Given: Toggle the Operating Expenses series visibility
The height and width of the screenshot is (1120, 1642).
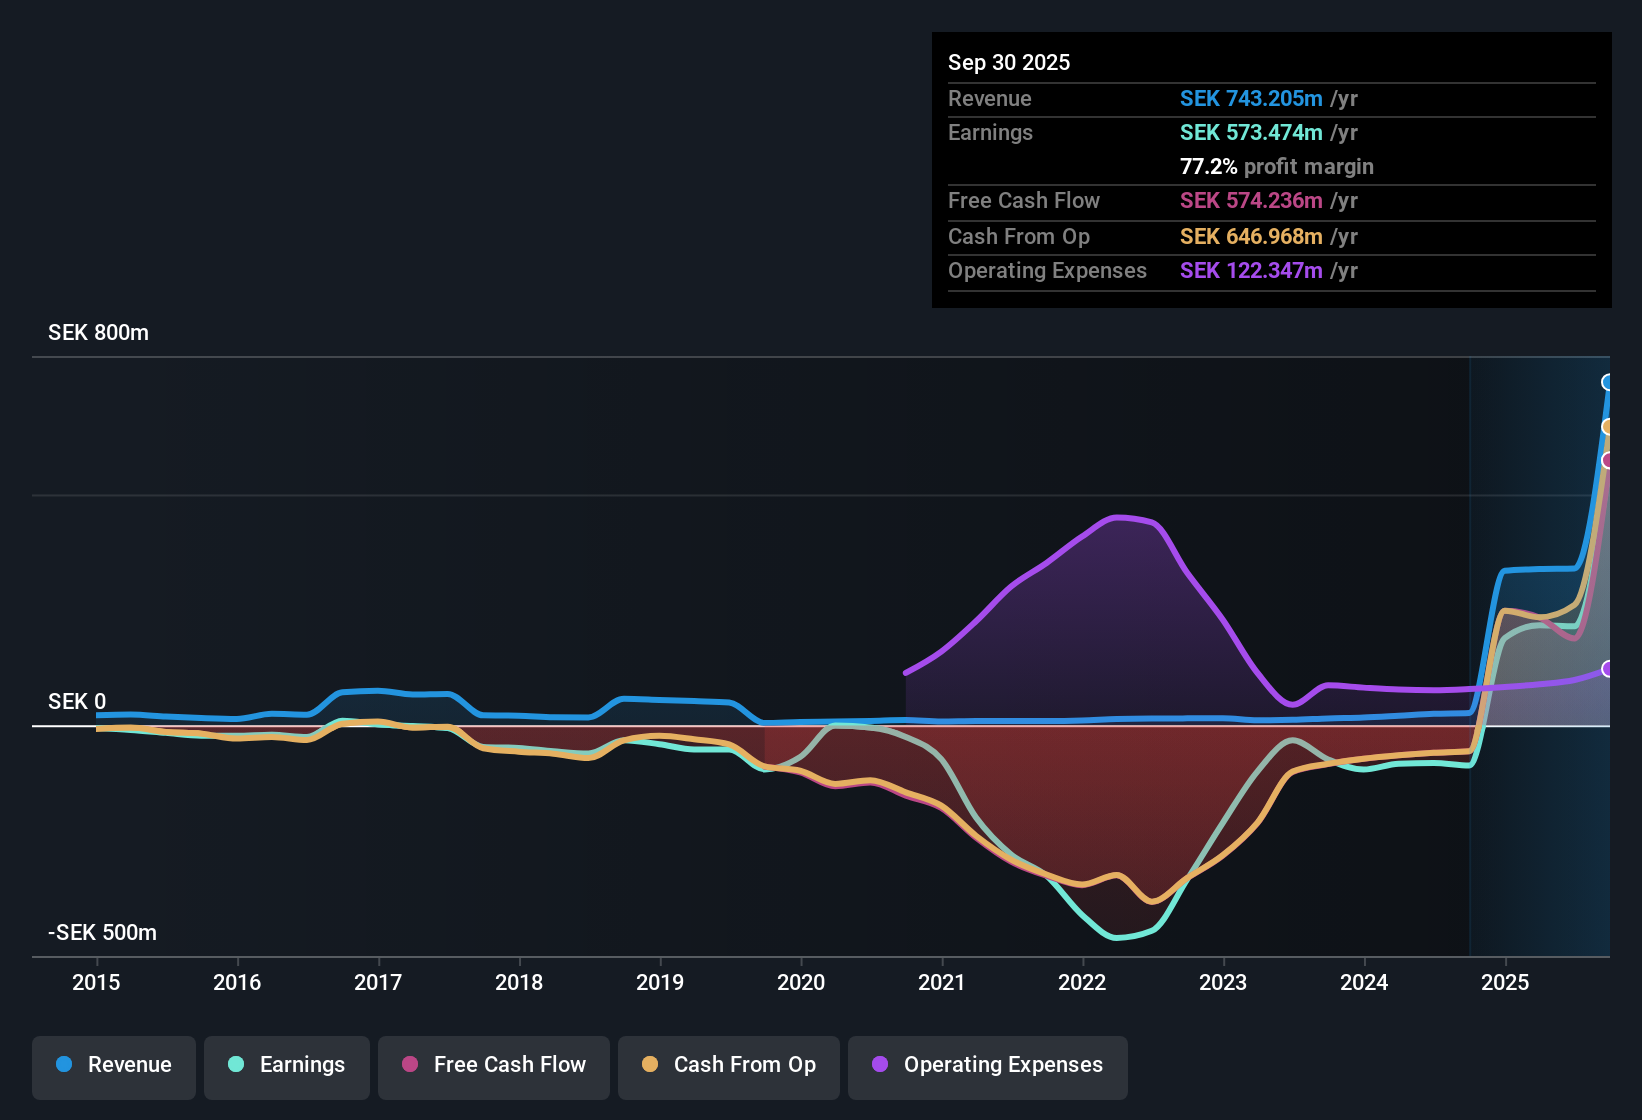Looking at the screenshot, I should pyautogui.click(x=987, y=1066).
